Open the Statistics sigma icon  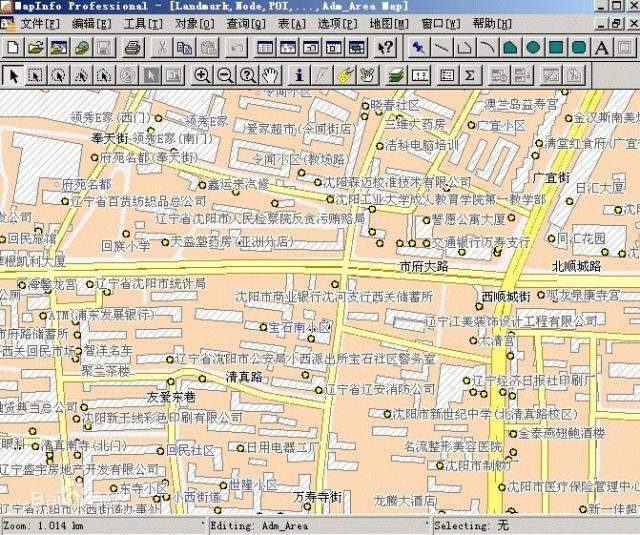coord(469,75)
